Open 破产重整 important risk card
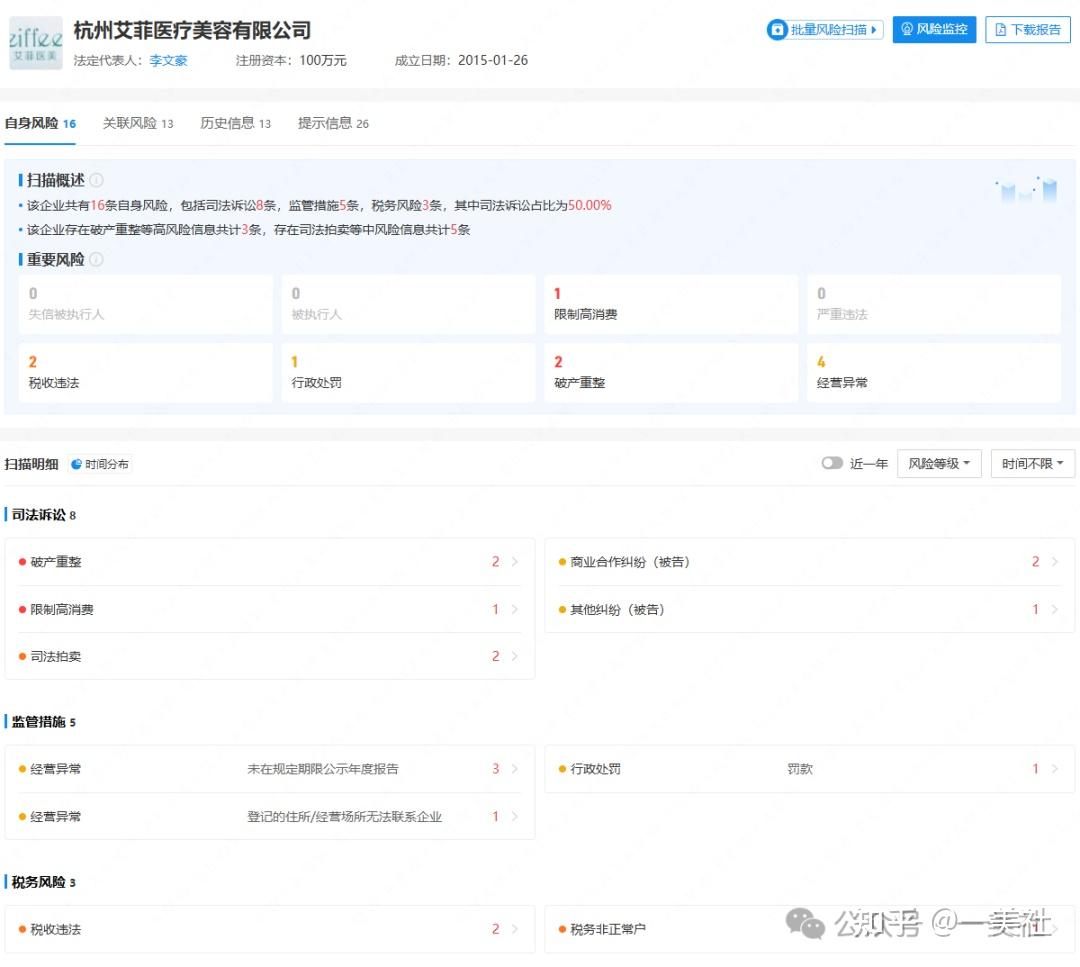This screenshot has height=967, width=1080. pos(671,372)
